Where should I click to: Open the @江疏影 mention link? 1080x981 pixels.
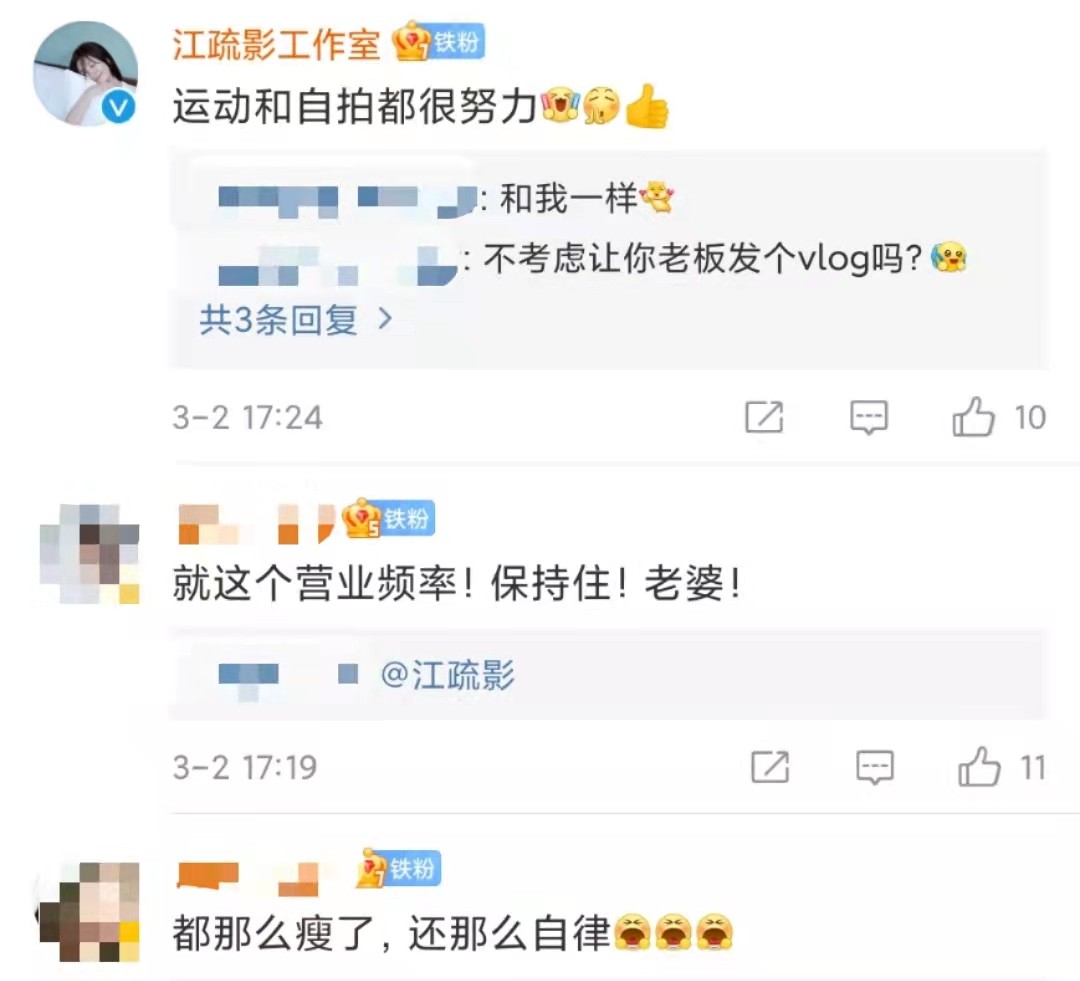446,674
